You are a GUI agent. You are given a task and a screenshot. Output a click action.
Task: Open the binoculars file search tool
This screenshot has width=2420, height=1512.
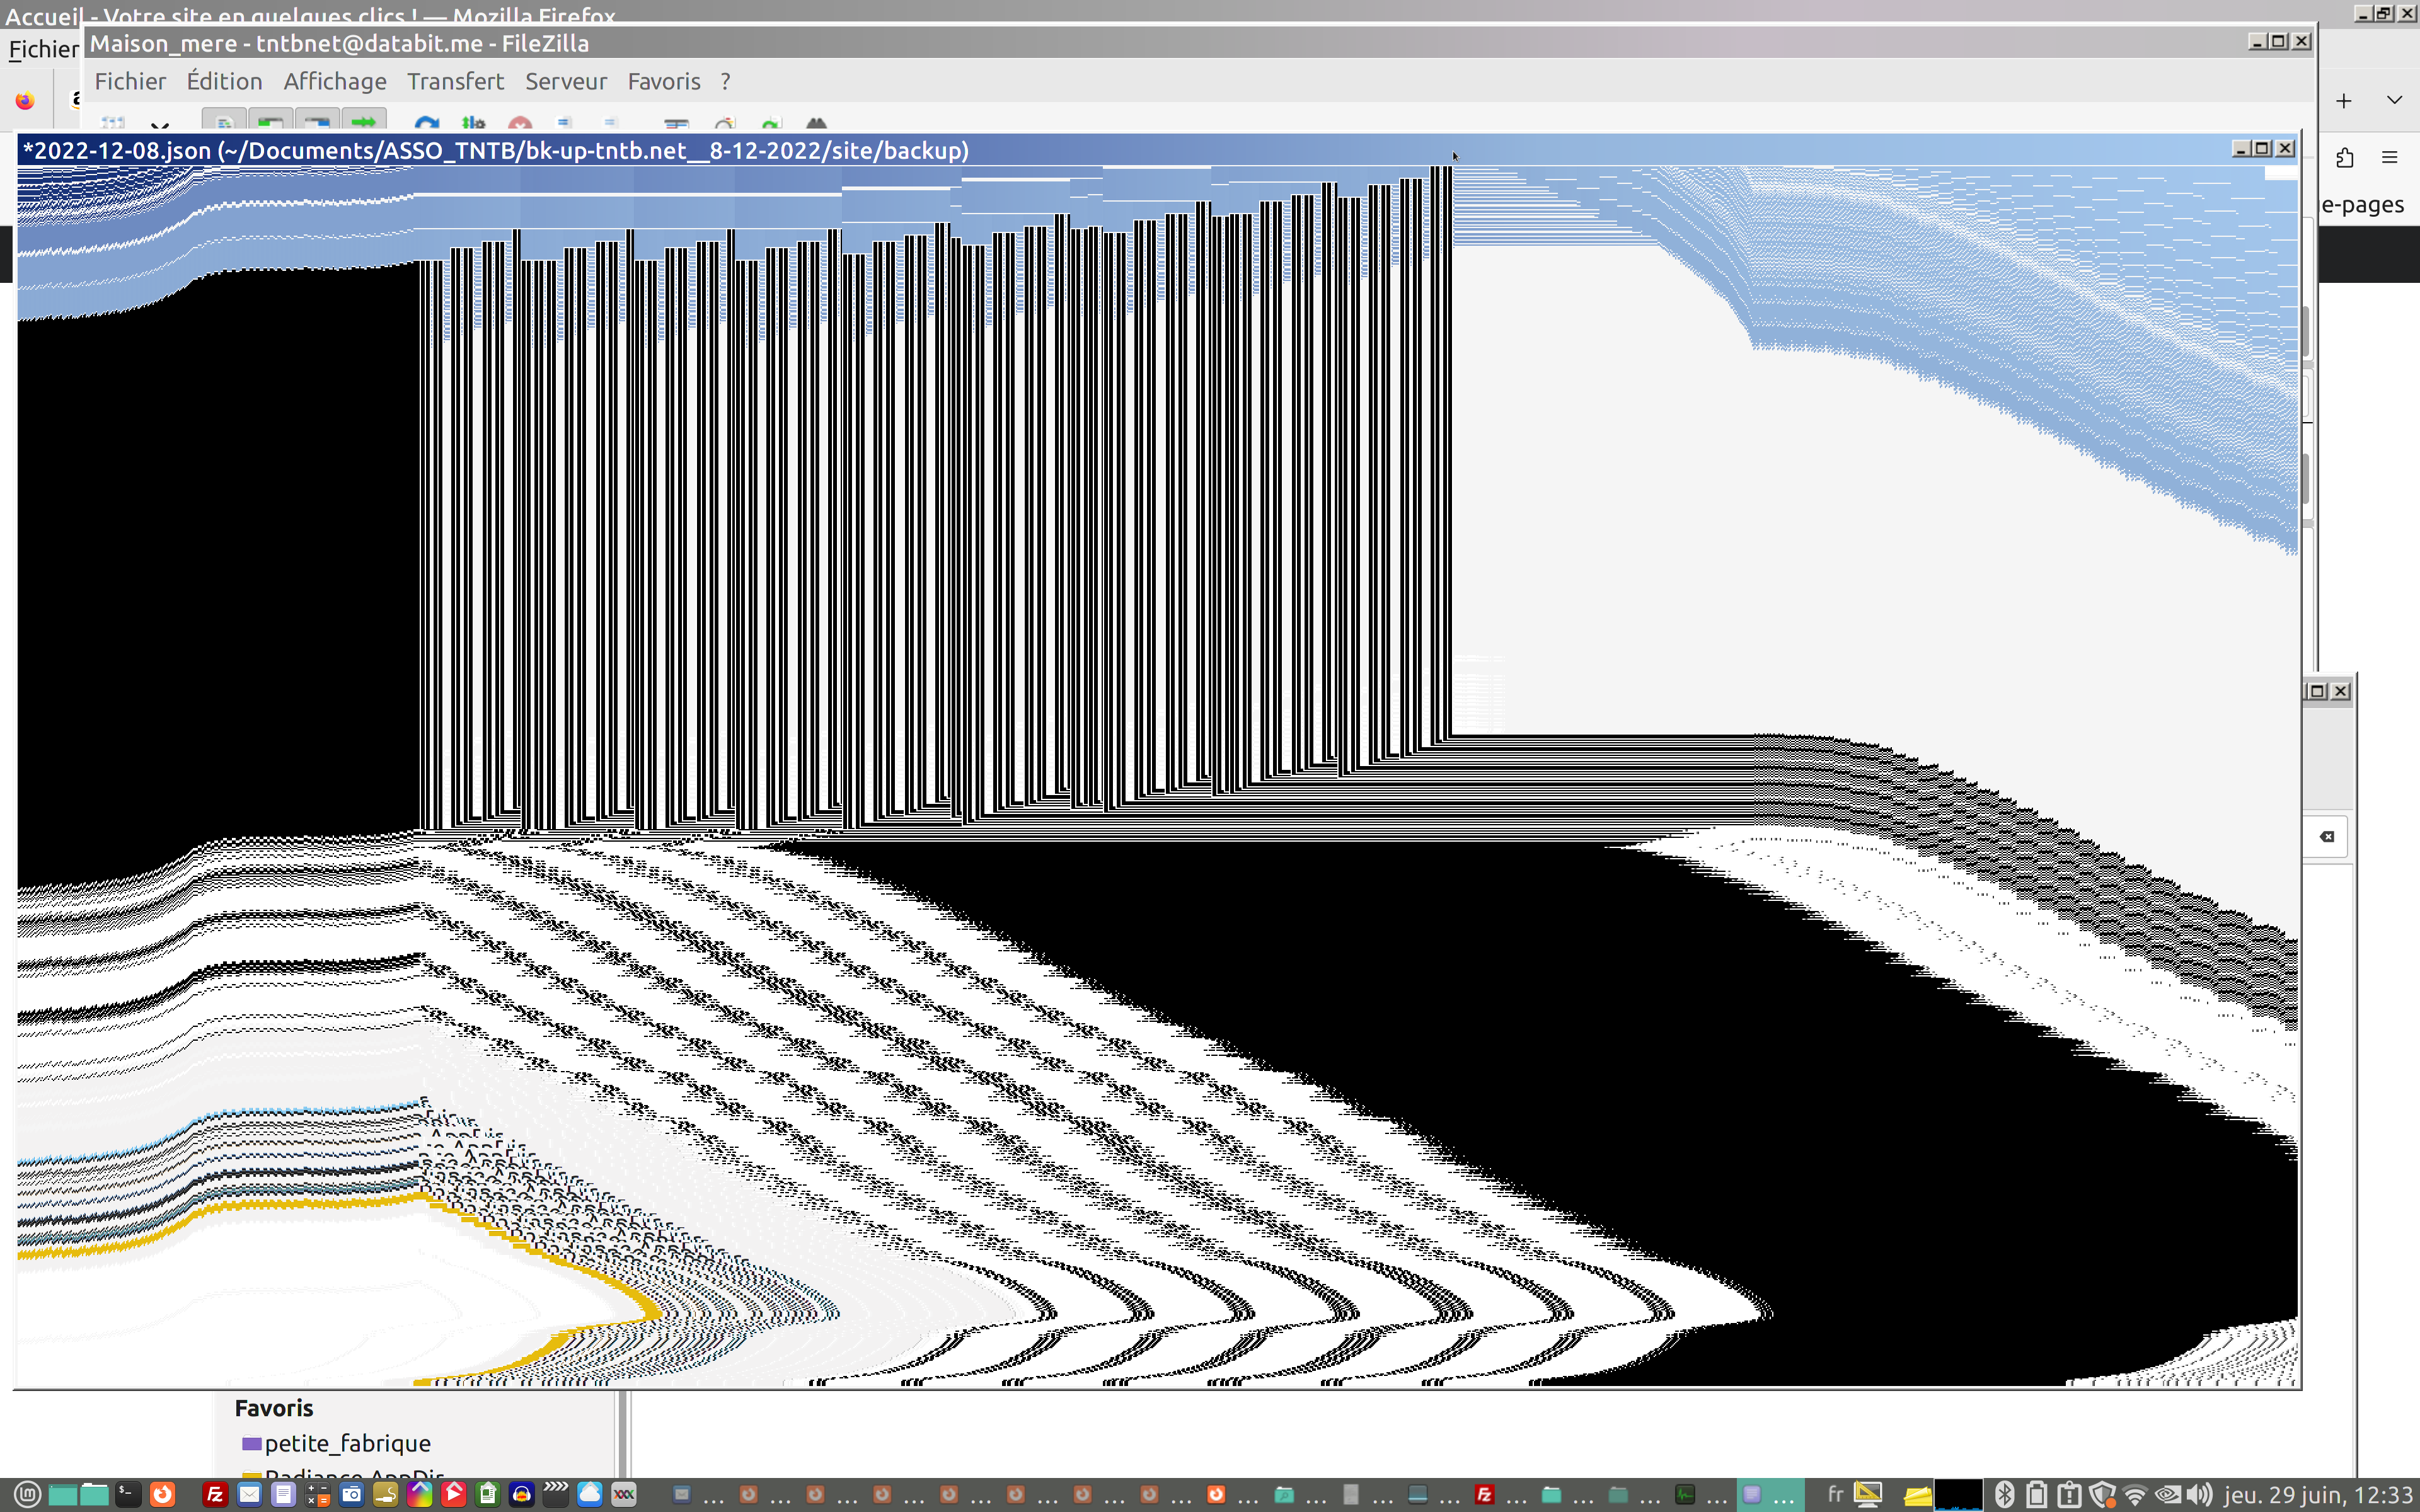[x=816, y=124]
